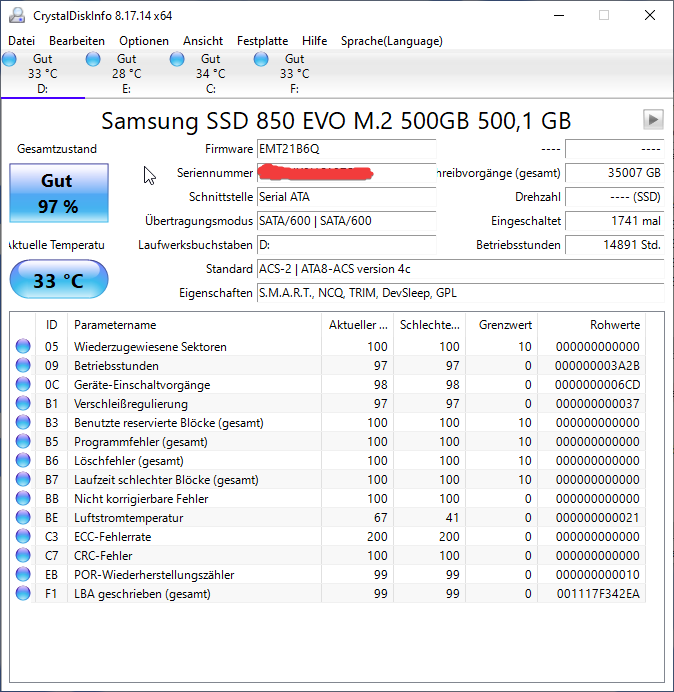Click status orb of LBA geschrieben row
The image size is (674, 692).
point(23,593)
